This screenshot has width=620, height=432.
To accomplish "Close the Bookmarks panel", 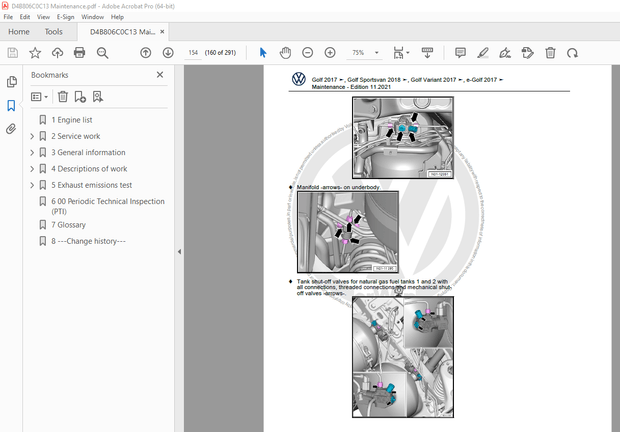I will (160, 75).
